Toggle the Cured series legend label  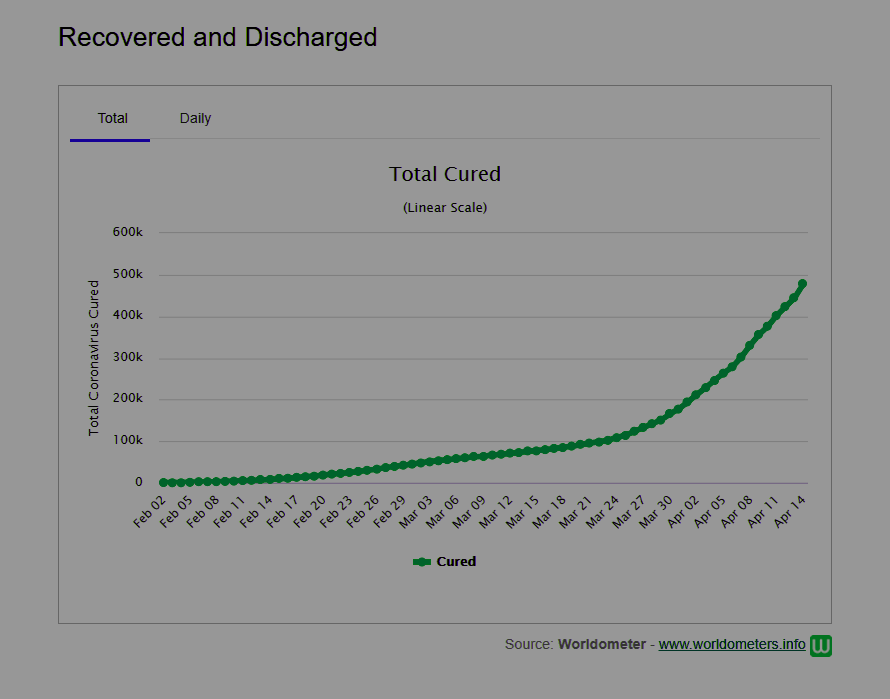(x=456, y=562)
